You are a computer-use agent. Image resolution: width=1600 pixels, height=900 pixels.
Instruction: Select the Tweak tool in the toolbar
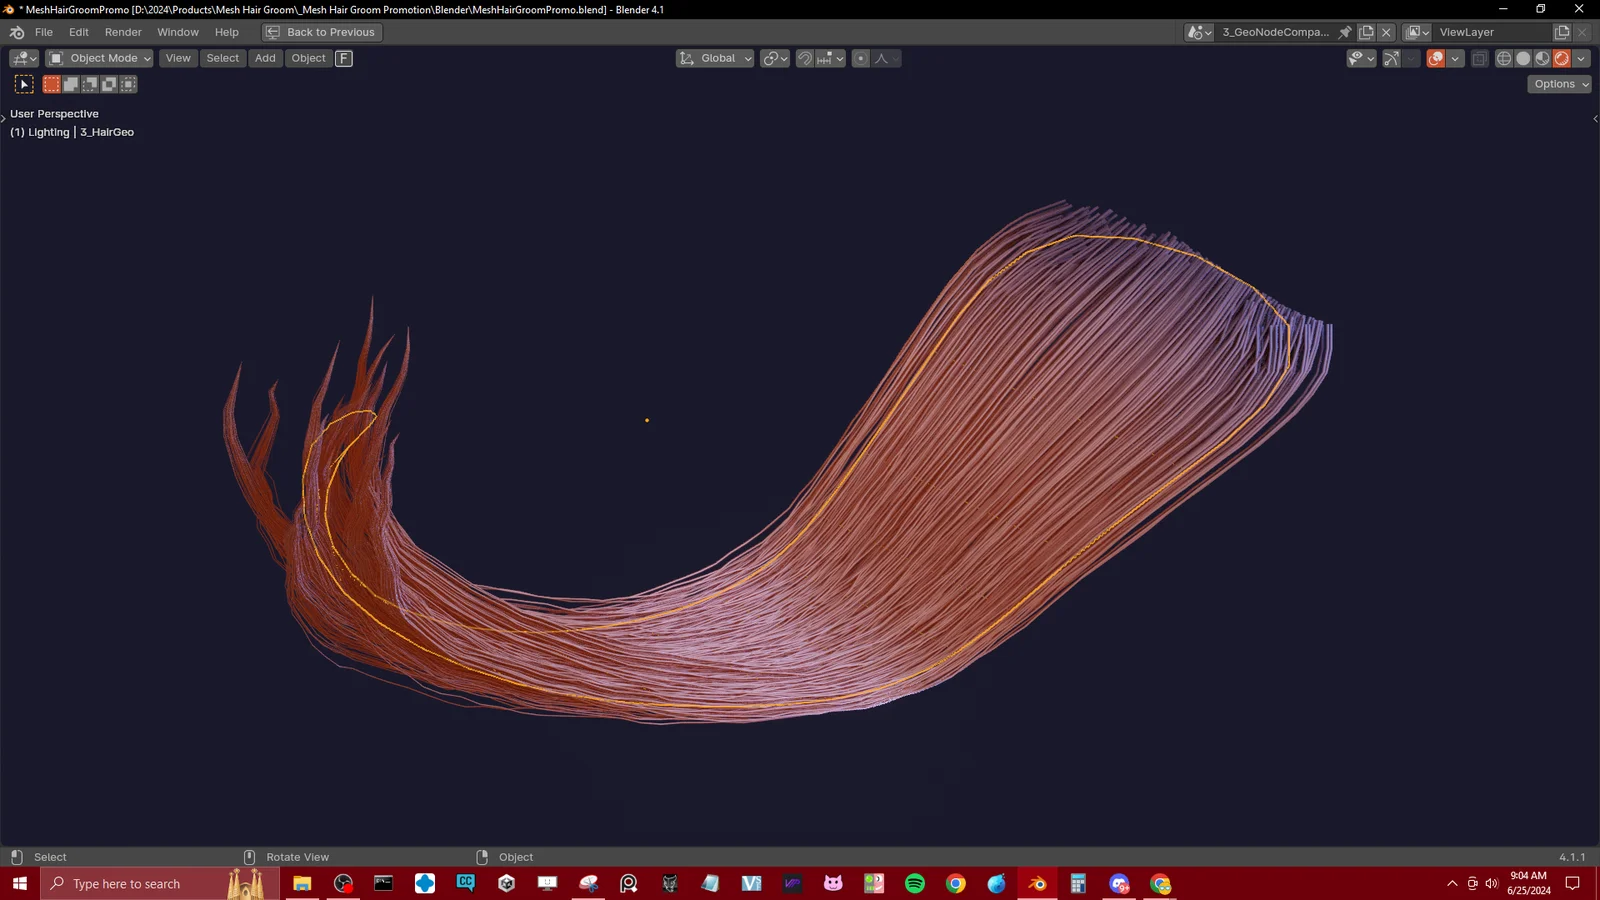tap(23, 84)
